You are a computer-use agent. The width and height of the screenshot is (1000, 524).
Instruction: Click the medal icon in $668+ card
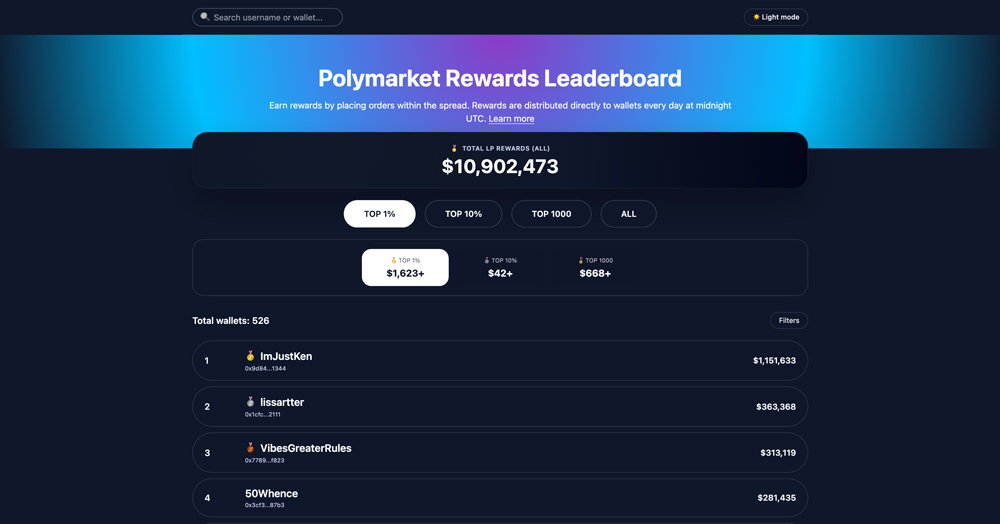click(581, 260)
